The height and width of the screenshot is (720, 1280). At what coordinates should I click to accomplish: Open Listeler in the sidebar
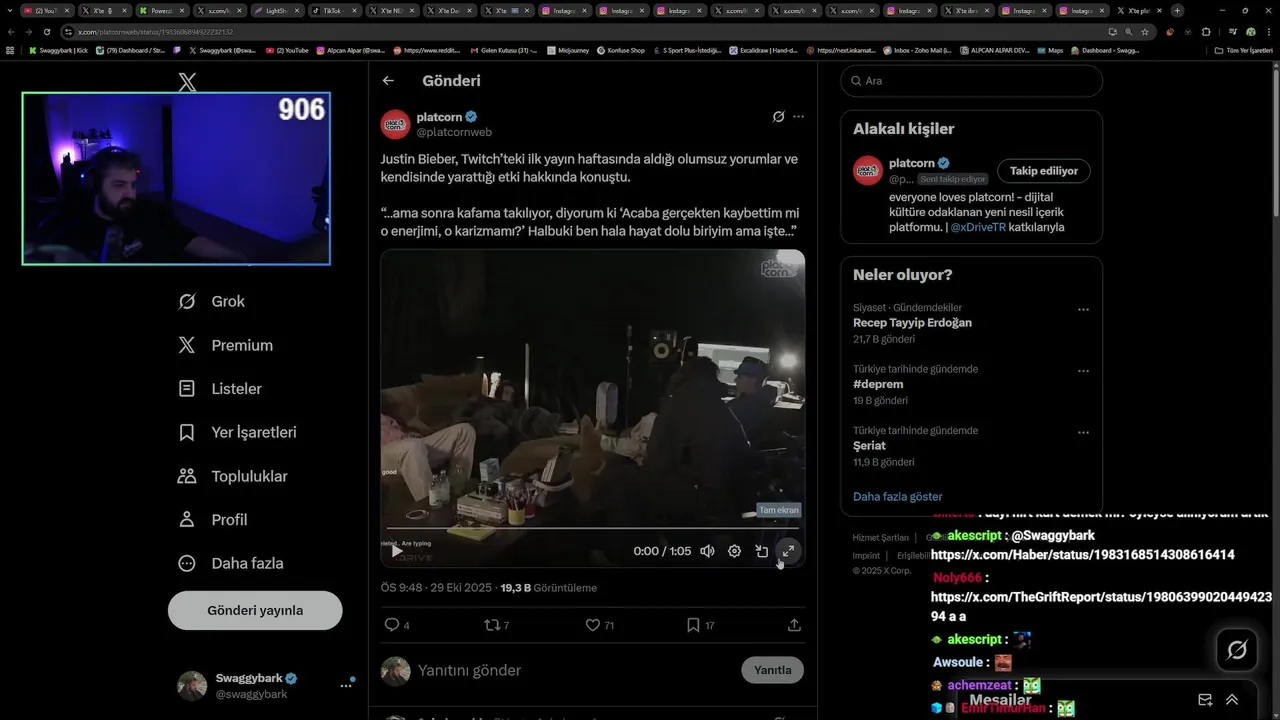[220, 388]
